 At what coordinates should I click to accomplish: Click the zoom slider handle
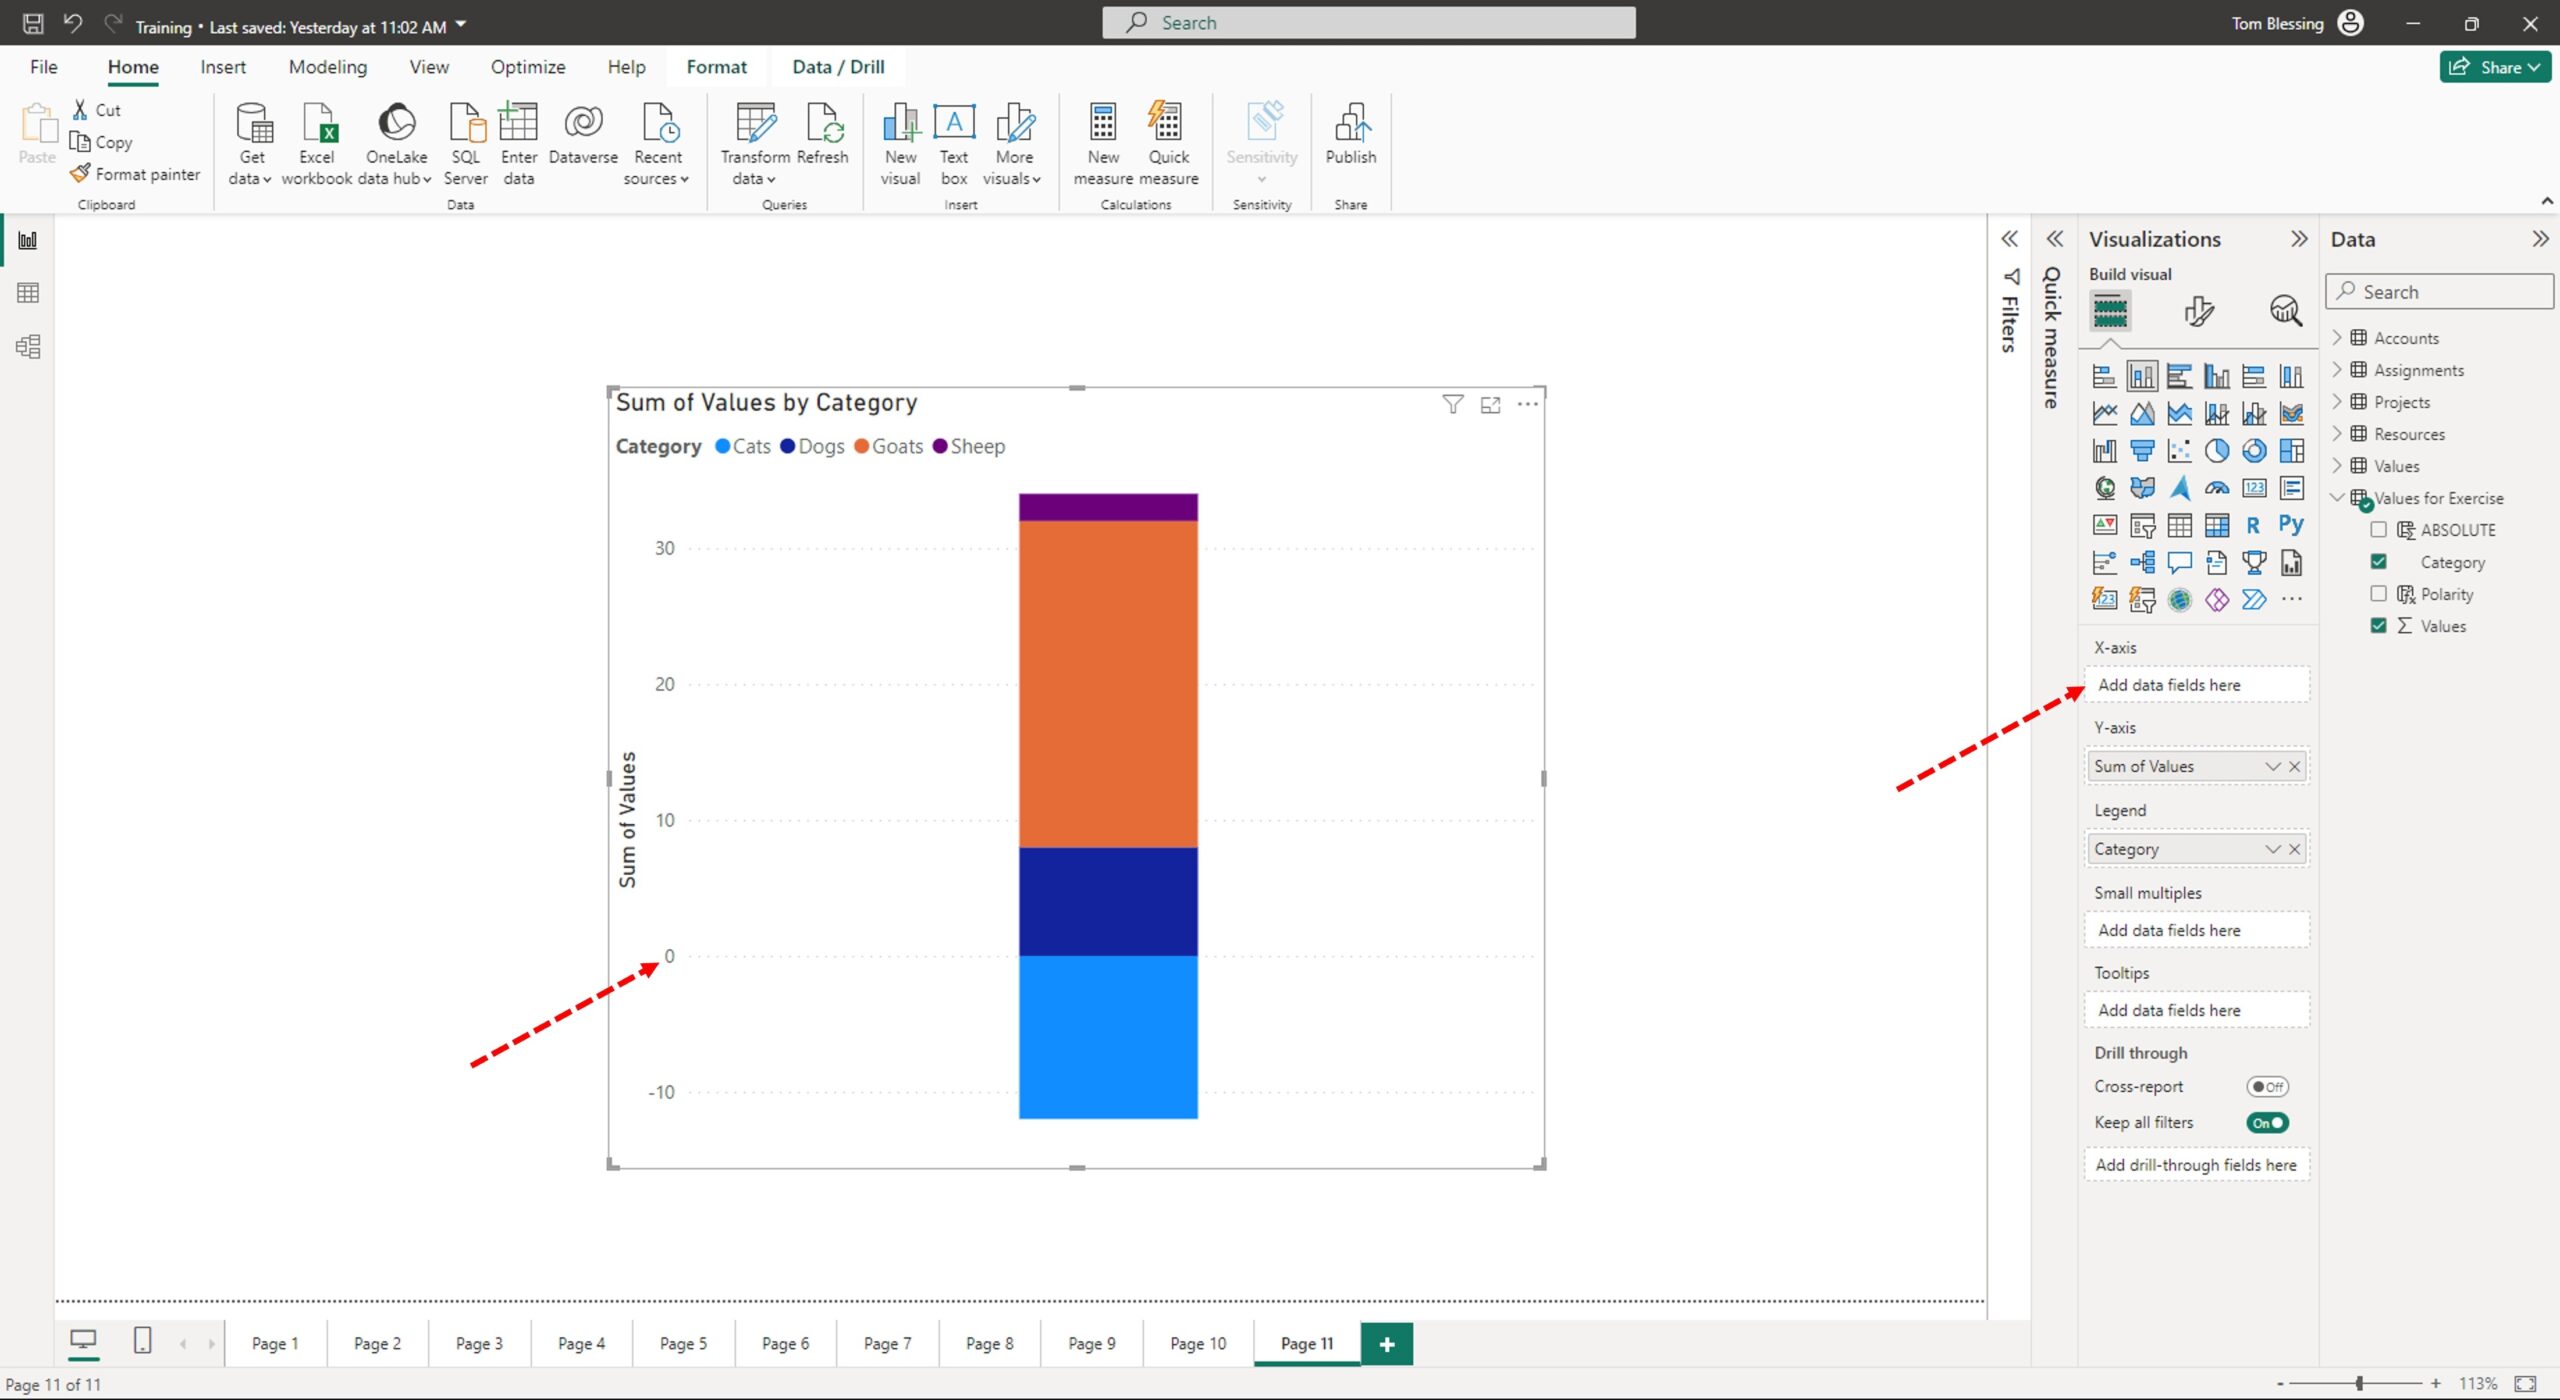(2359, 1384)
